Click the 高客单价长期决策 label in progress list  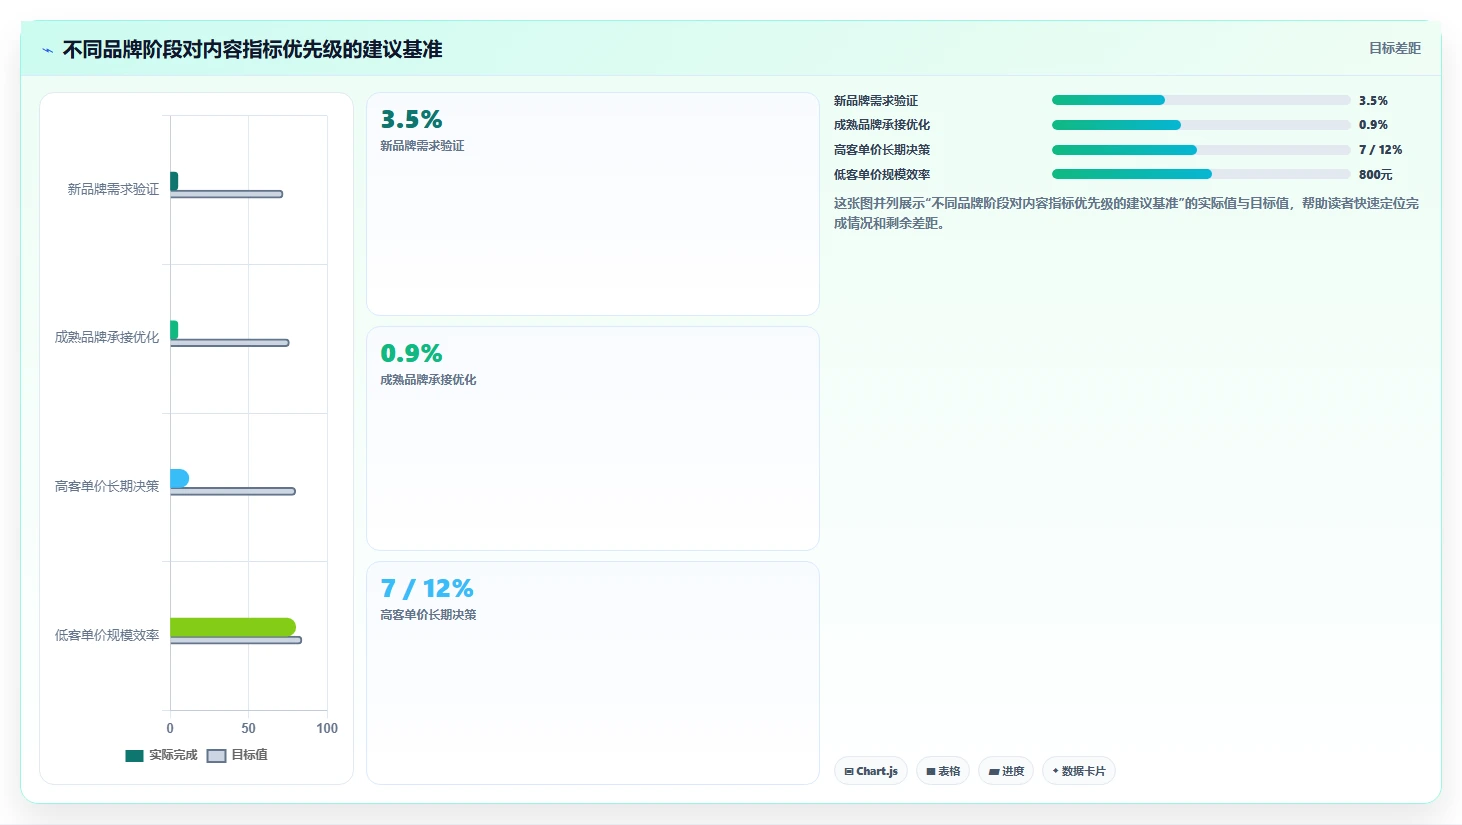pos(882,150)
